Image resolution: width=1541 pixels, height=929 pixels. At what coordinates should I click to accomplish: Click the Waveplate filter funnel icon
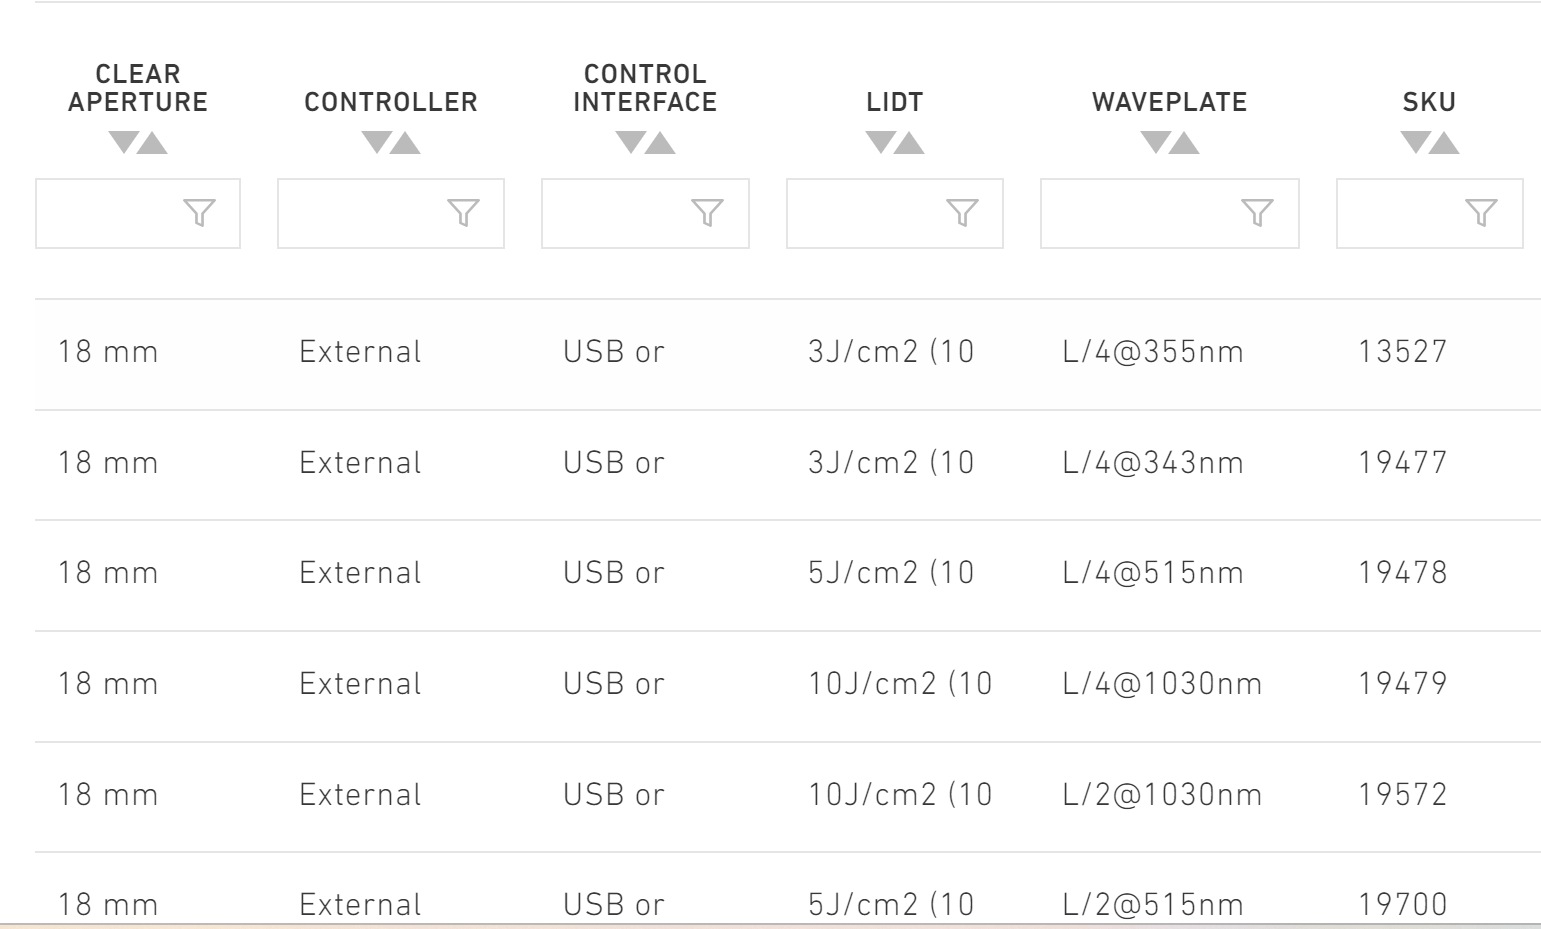point(1257,213)
